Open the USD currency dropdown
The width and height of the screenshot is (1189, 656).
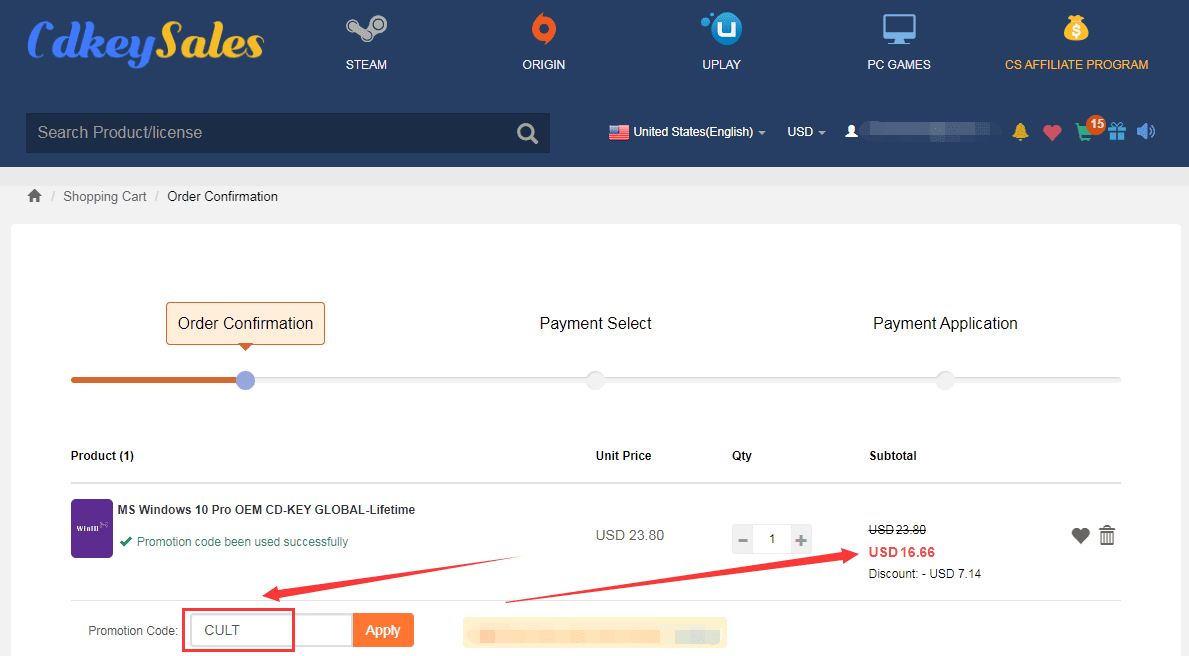(806, 132)
